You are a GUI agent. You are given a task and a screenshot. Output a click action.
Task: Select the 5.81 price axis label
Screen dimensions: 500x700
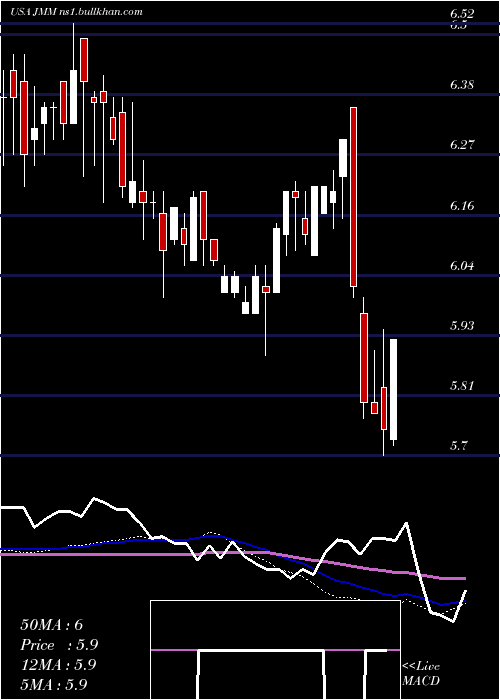pos(462,385)
